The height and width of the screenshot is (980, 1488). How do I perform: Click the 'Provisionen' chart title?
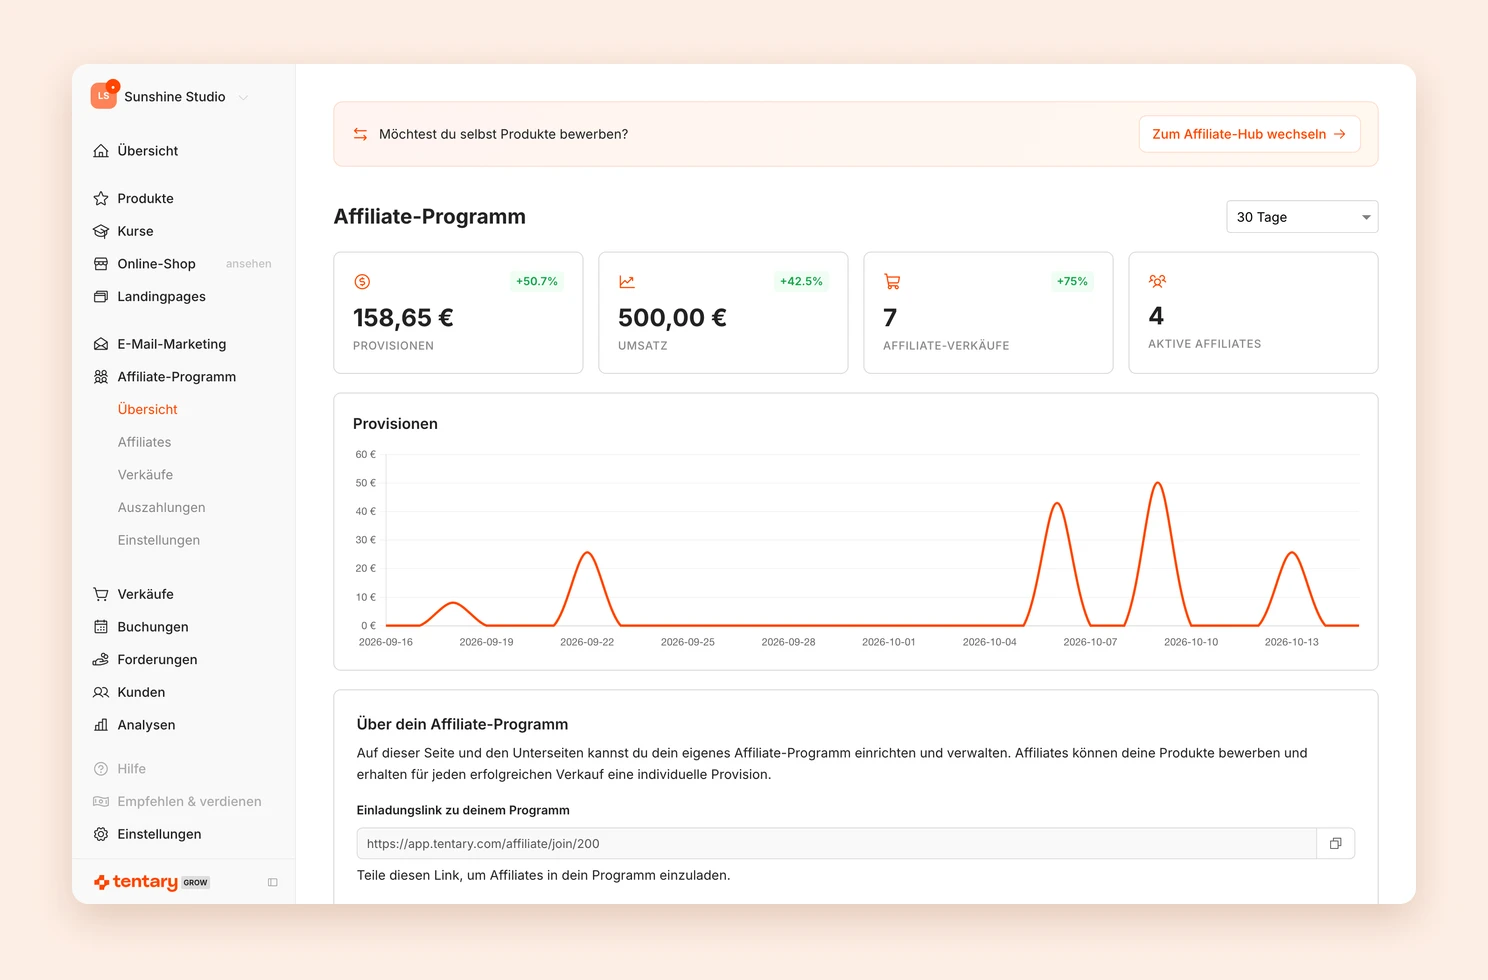pyautogui.click(x=395, y=424)
